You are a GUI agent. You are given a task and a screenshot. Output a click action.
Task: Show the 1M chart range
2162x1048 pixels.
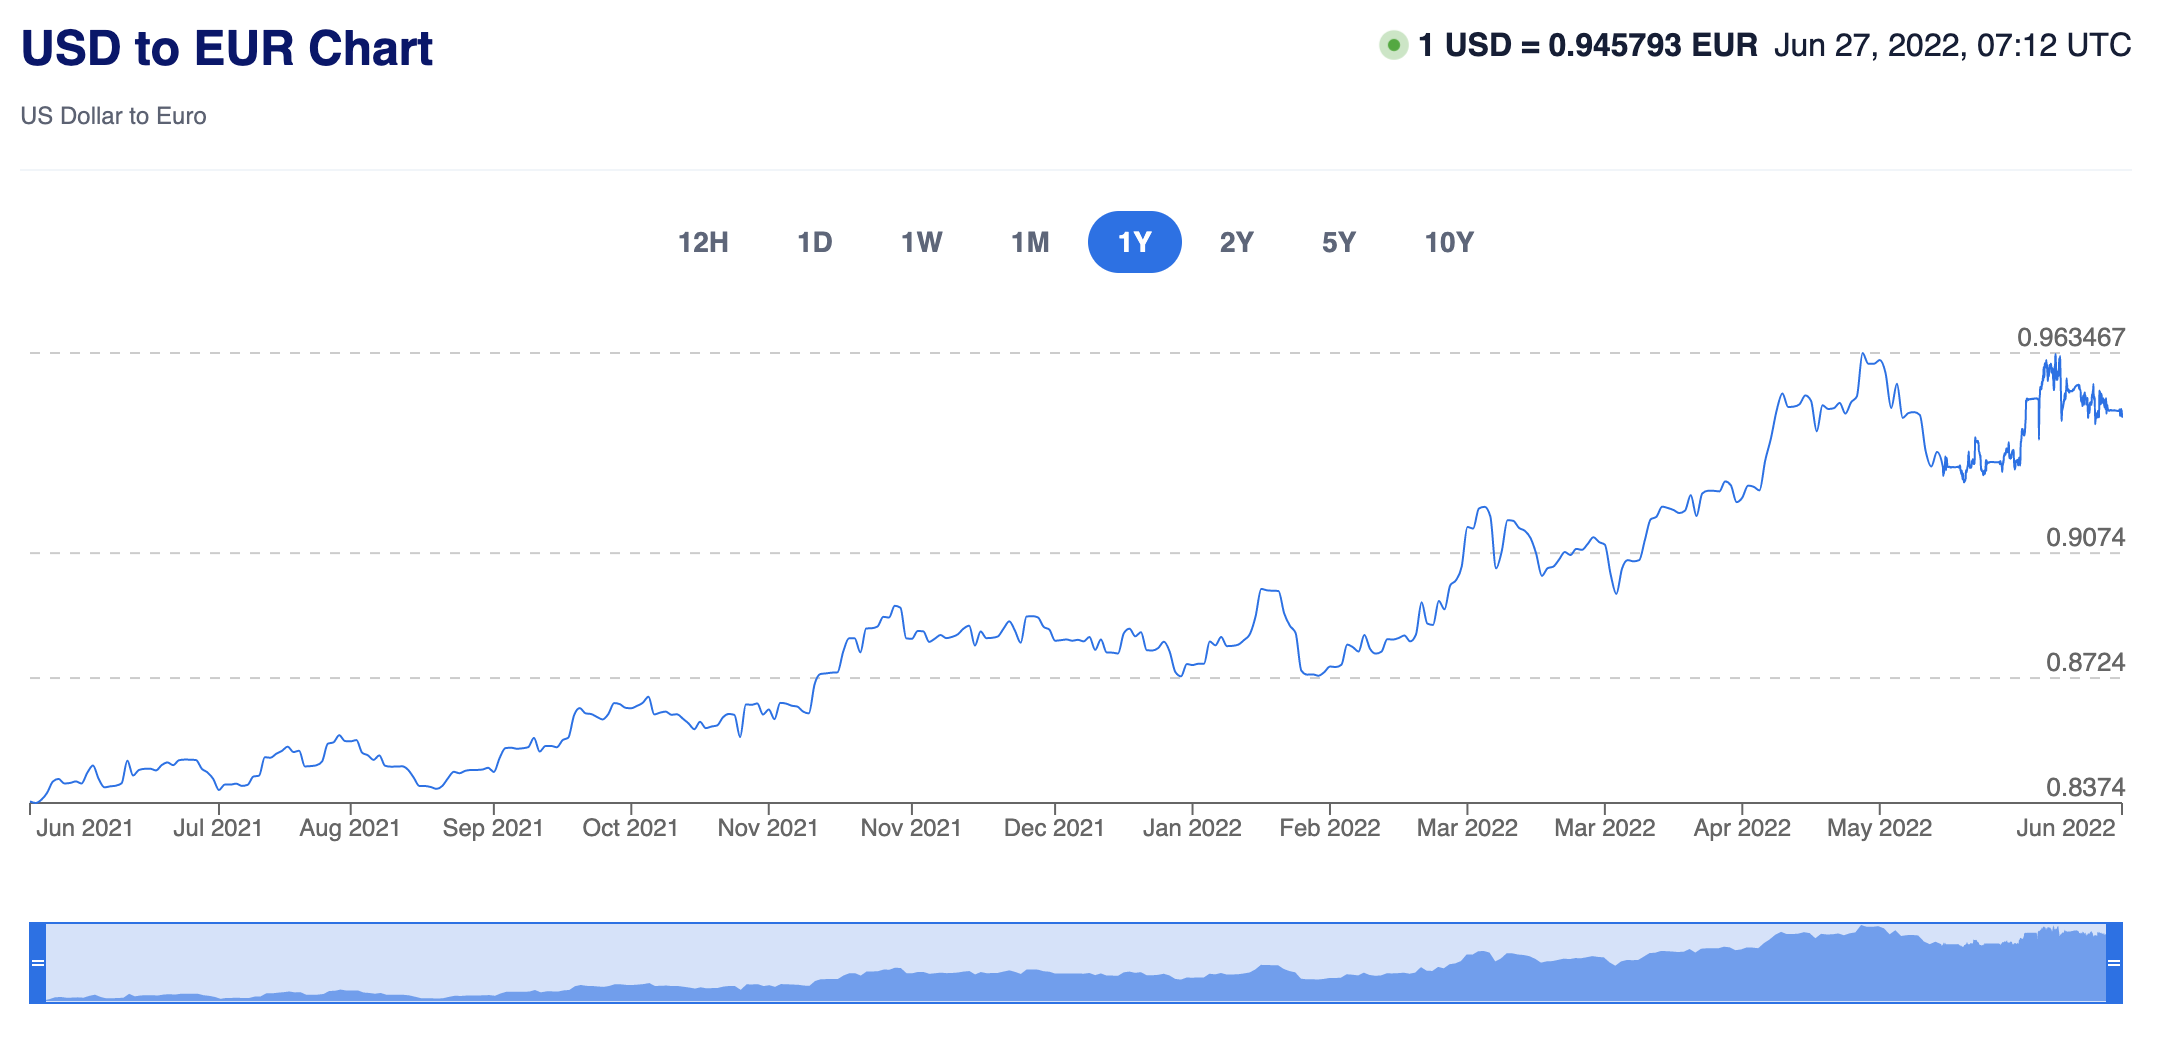1029,242
